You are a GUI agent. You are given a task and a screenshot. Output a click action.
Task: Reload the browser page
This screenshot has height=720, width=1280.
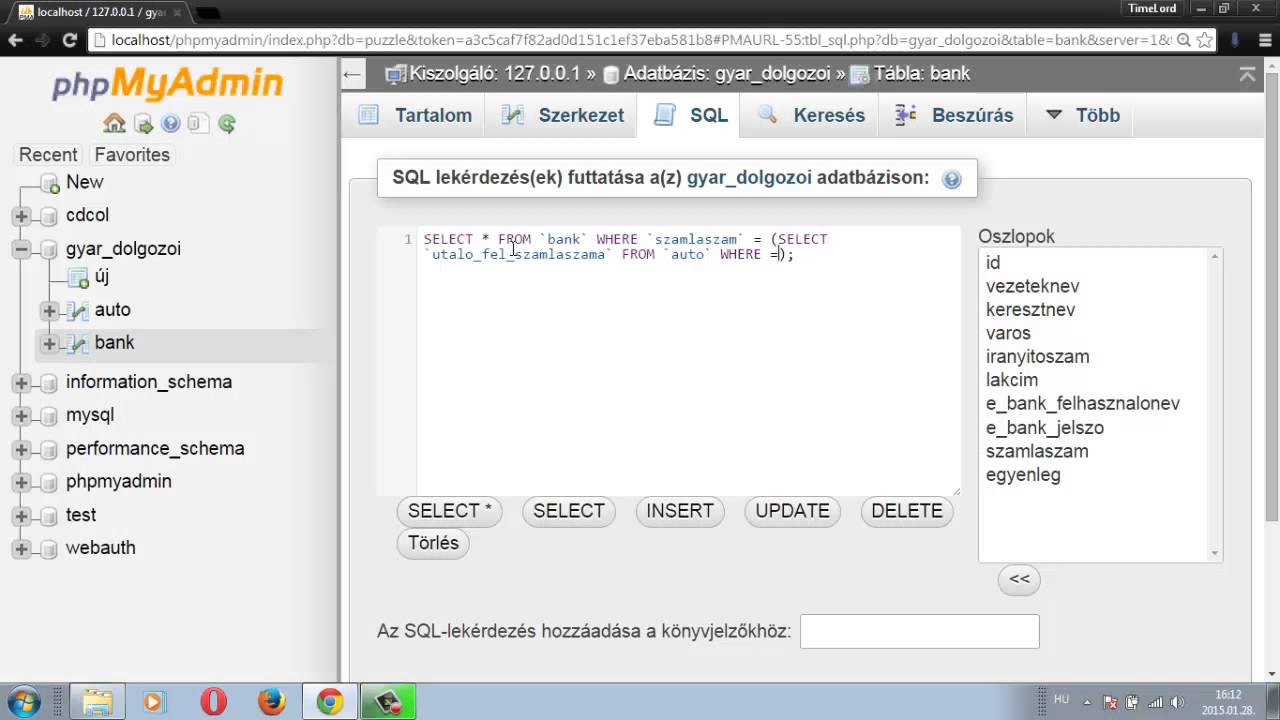click(69, 41)
